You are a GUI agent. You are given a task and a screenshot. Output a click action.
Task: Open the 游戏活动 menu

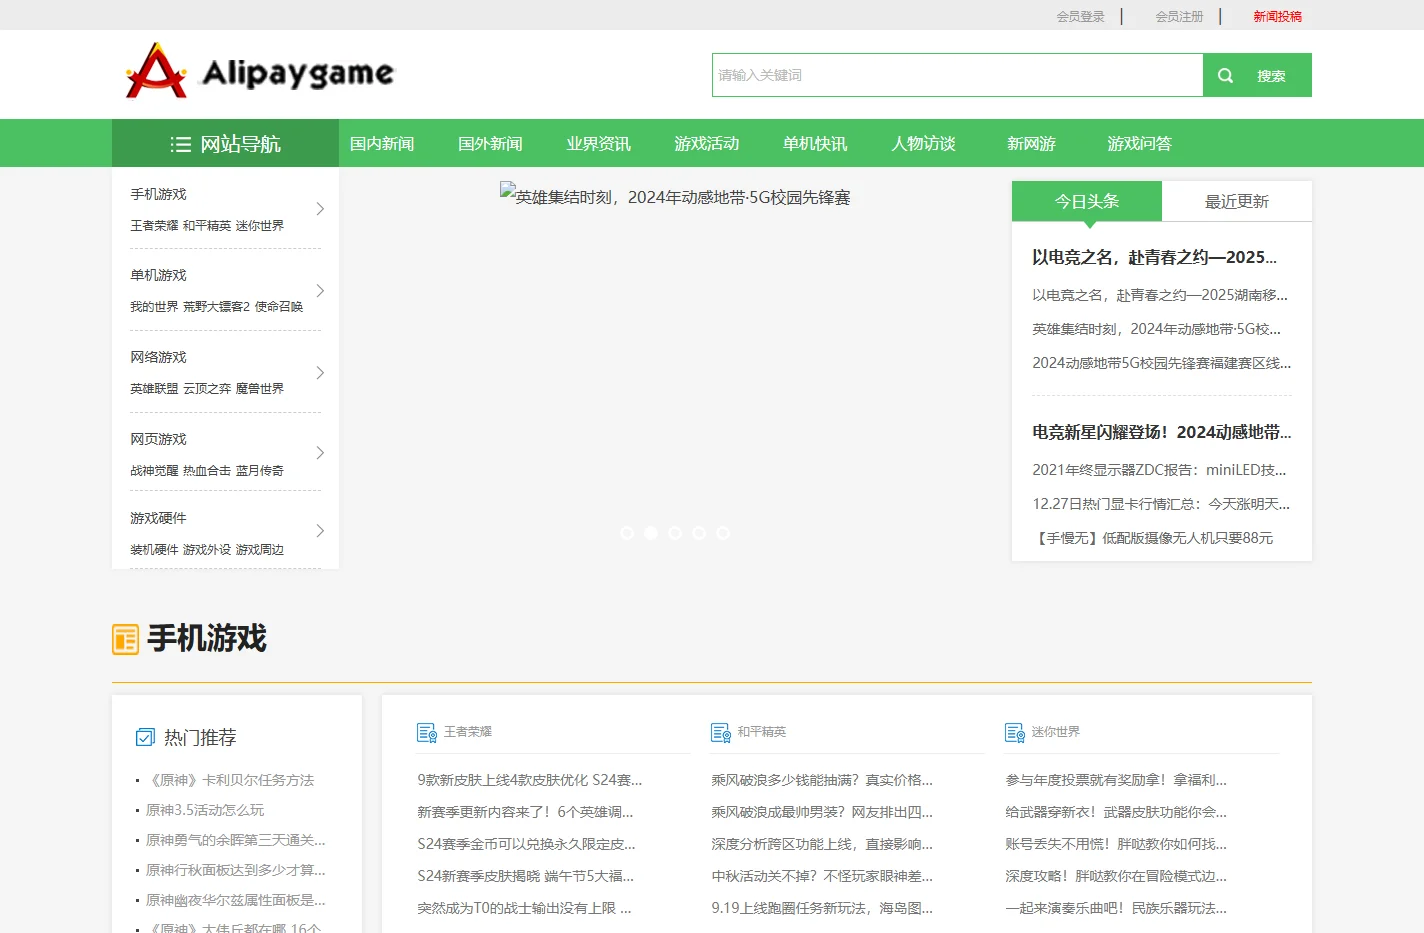[x=707, y=143]
